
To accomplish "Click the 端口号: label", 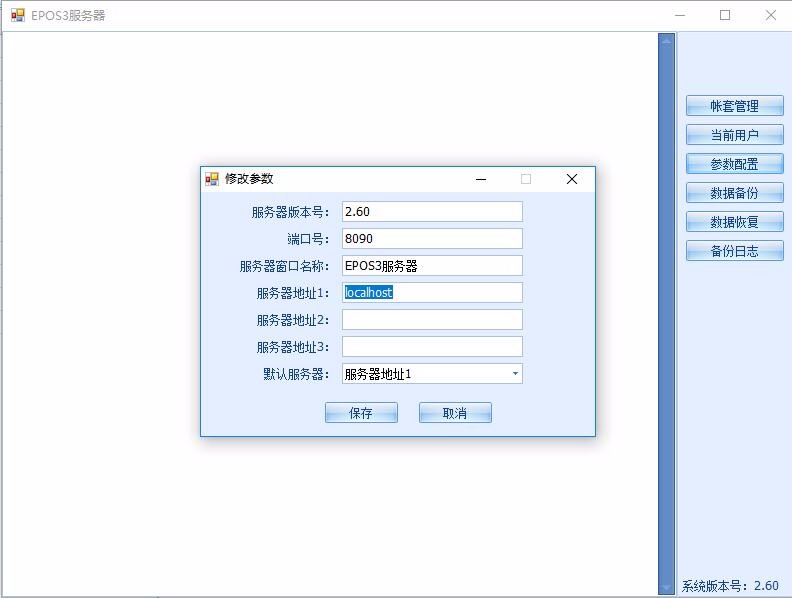I will click(308, 239).
